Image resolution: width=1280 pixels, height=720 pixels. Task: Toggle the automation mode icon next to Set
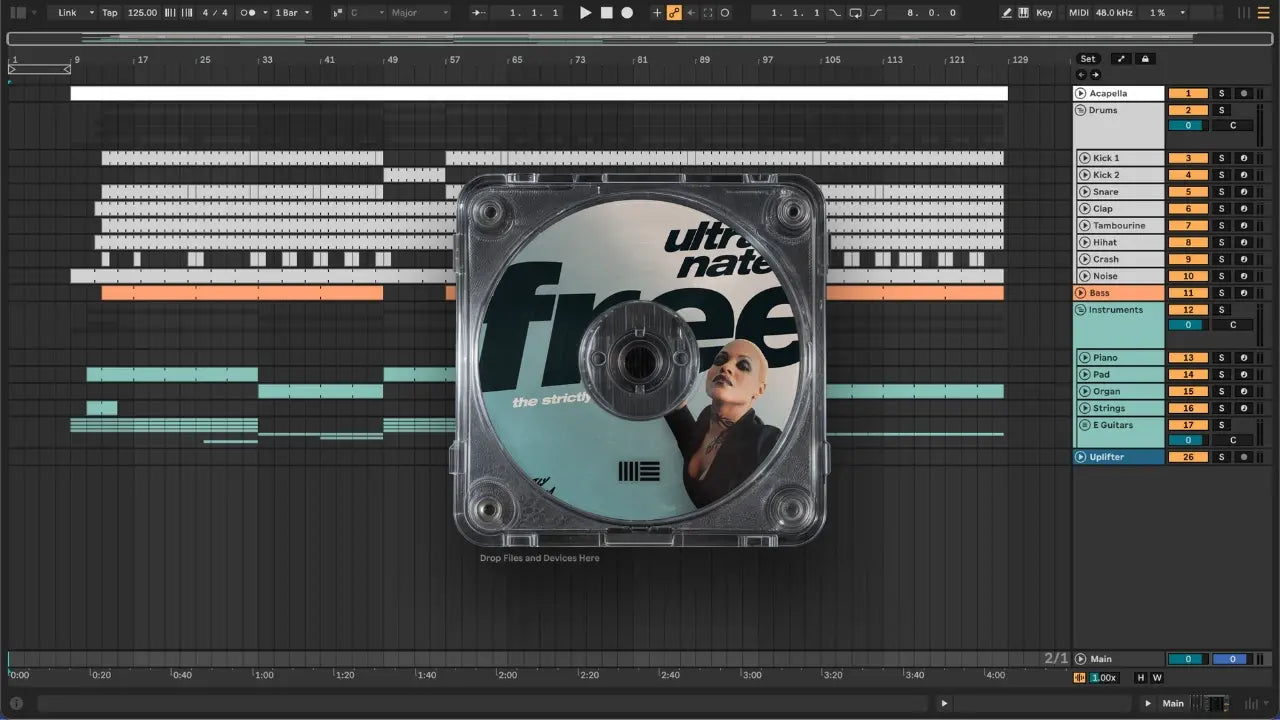coord(1121,59)
